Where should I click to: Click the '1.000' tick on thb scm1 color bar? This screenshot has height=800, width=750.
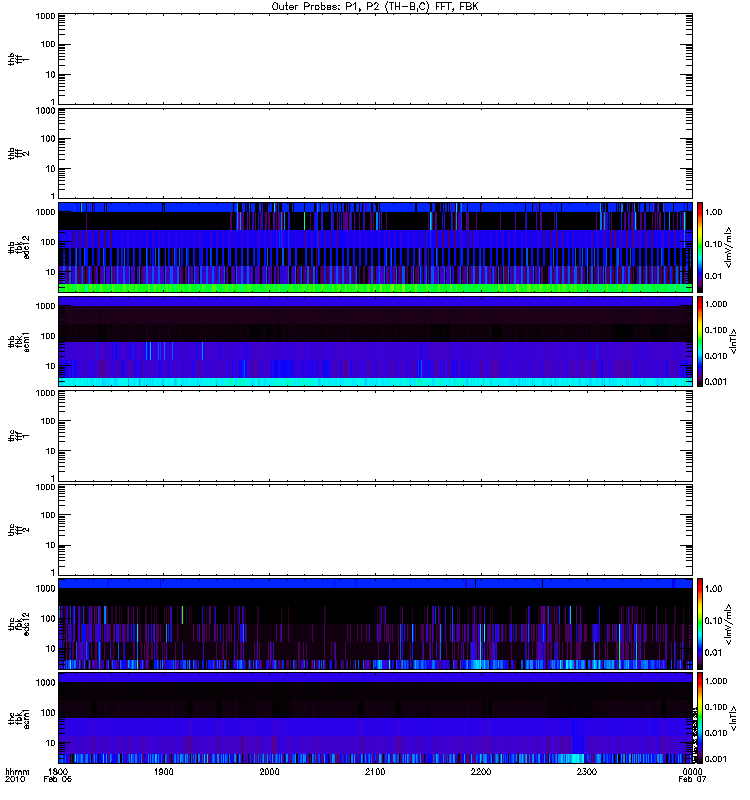tap(716, 304)
